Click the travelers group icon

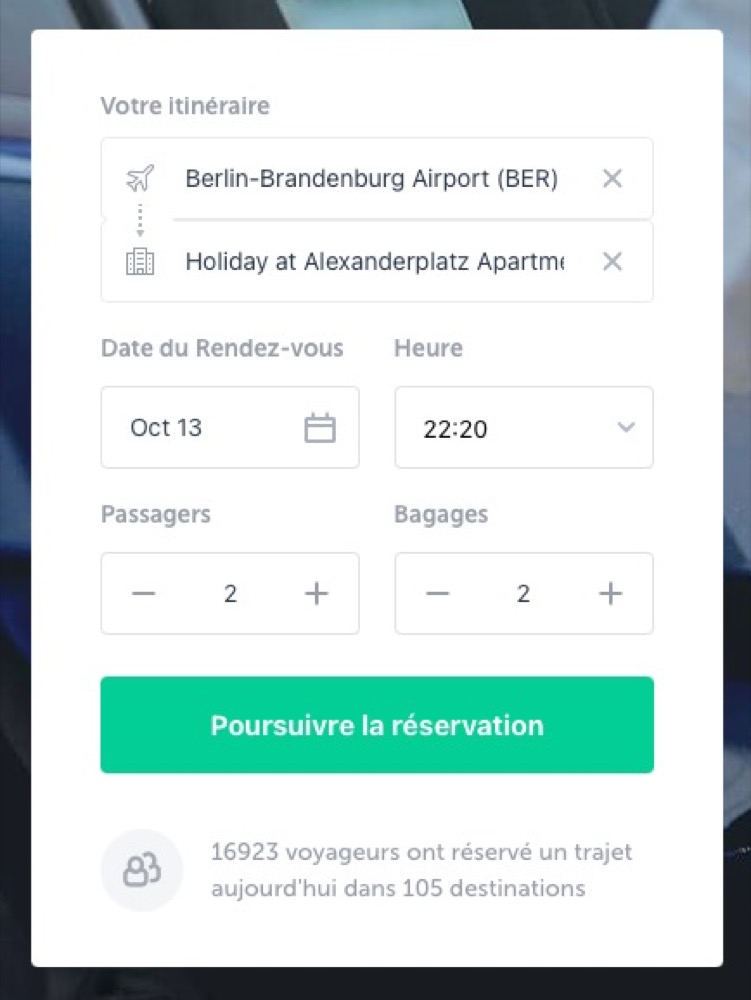click(x=142, y=870)
